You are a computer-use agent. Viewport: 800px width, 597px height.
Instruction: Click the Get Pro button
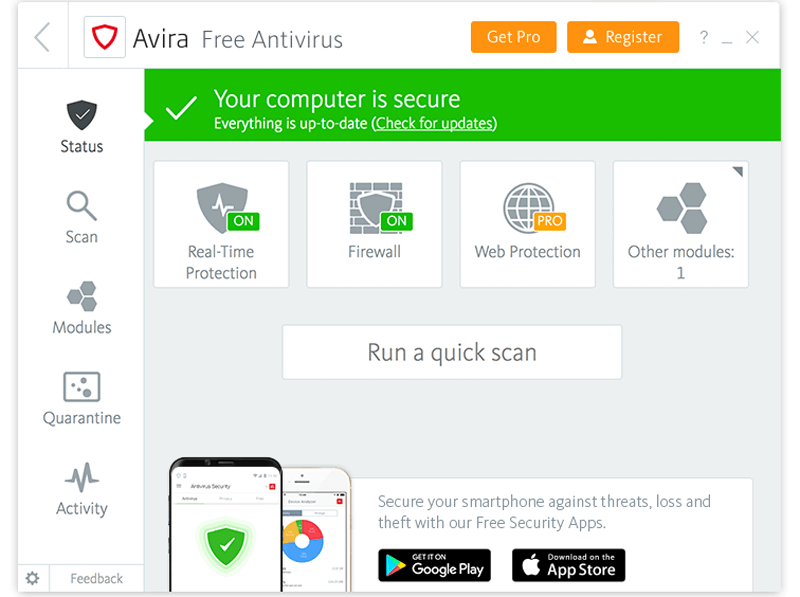tap(513, 37)
